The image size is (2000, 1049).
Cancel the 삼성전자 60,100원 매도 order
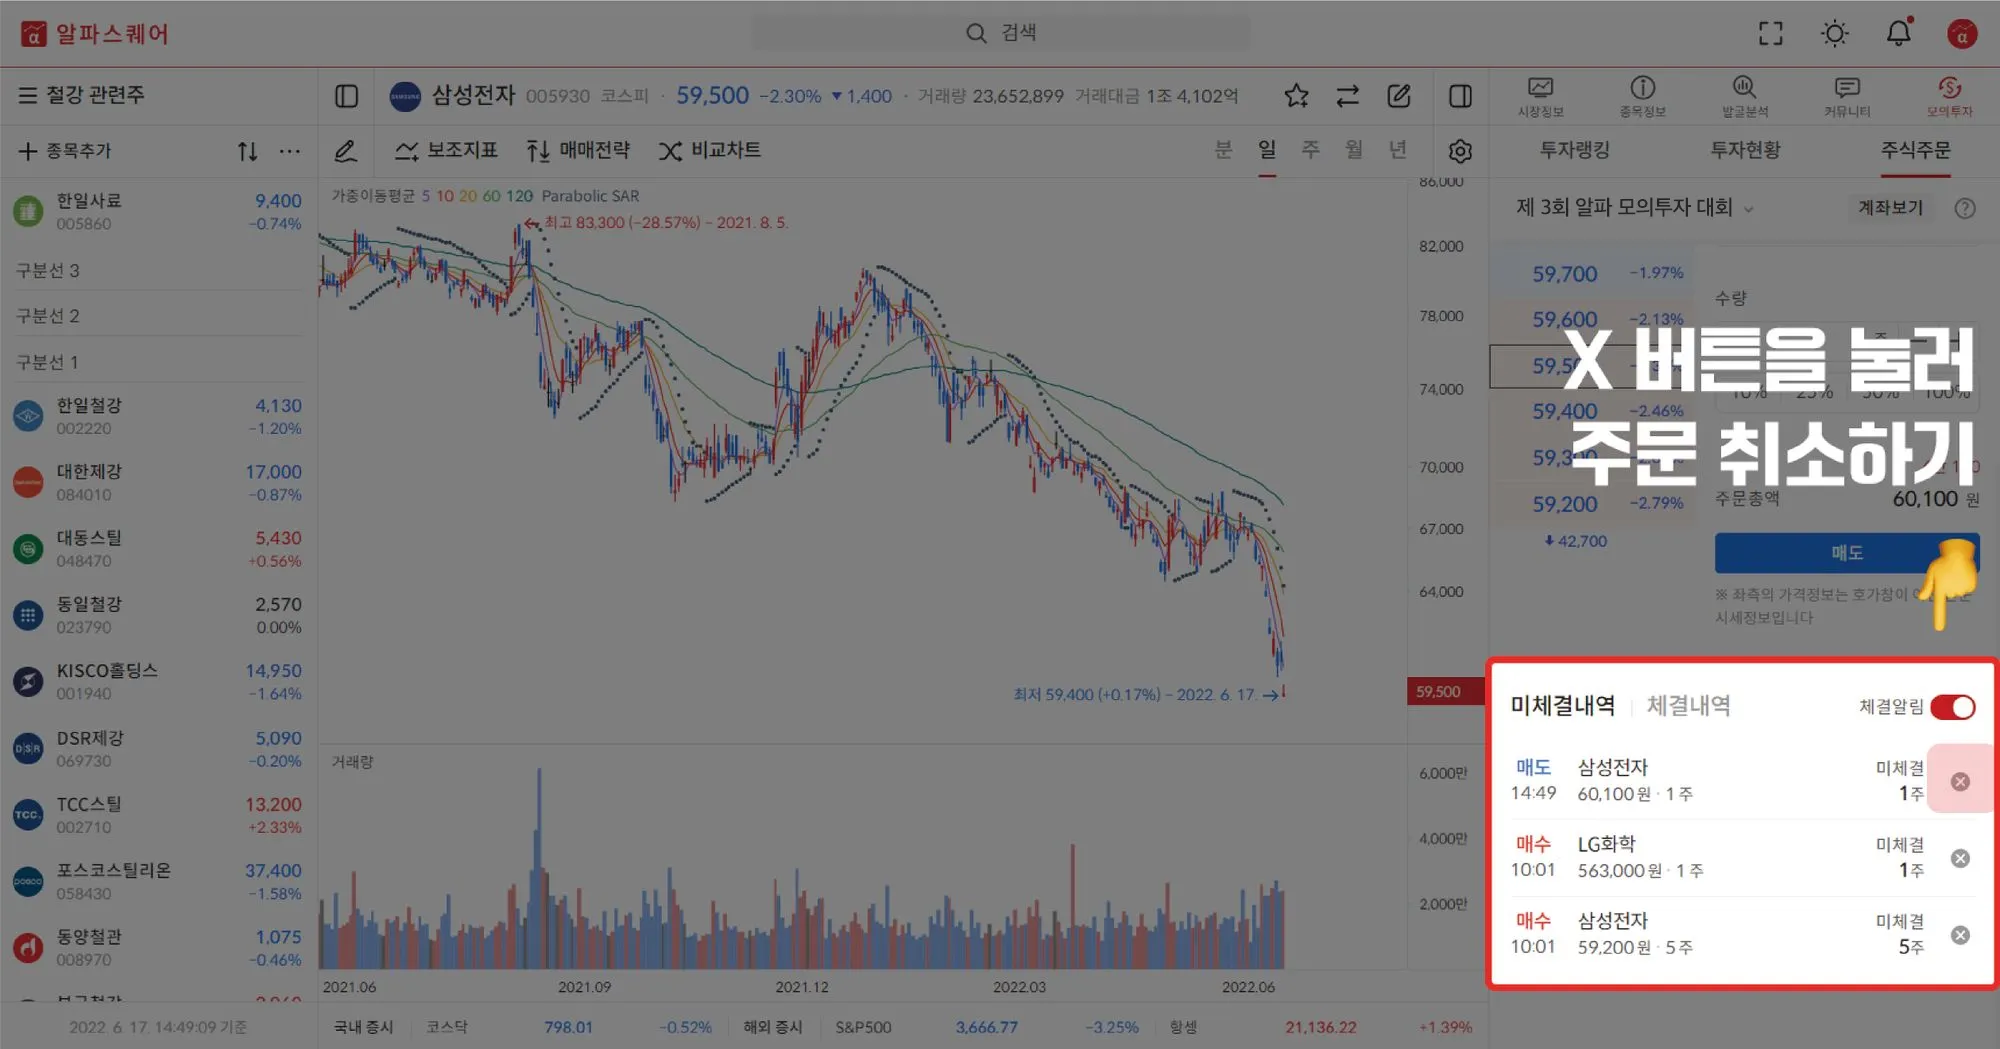pos(1960,781)
